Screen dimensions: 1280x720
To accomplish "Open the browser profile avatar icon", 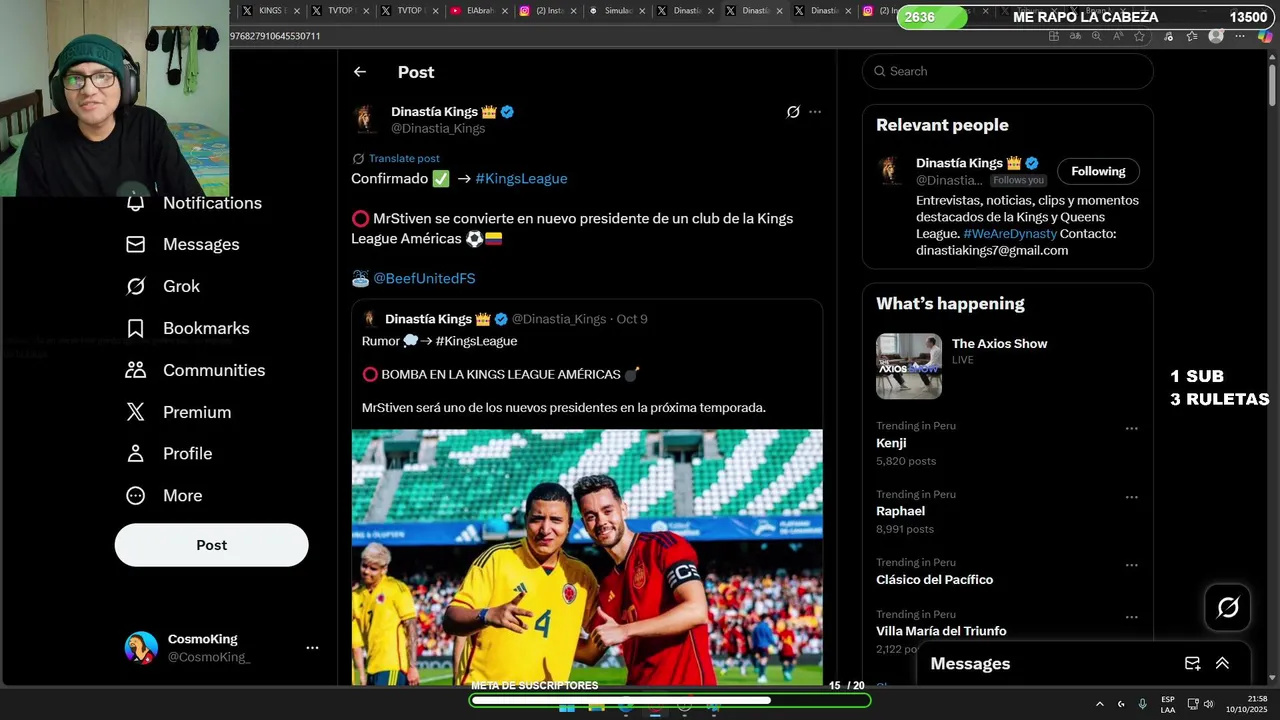I will tap(1216, 36).
